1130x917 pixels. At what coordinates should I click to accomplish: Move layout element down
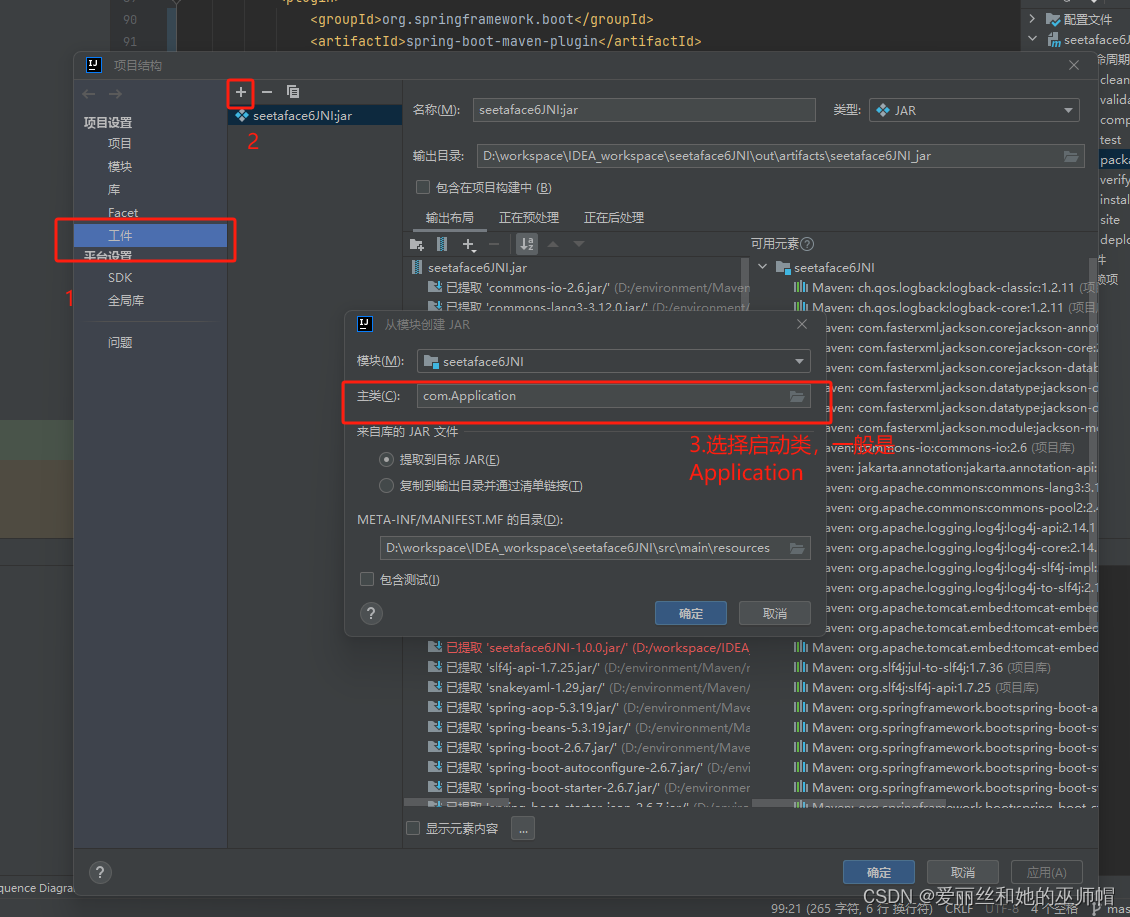[579, 244]
